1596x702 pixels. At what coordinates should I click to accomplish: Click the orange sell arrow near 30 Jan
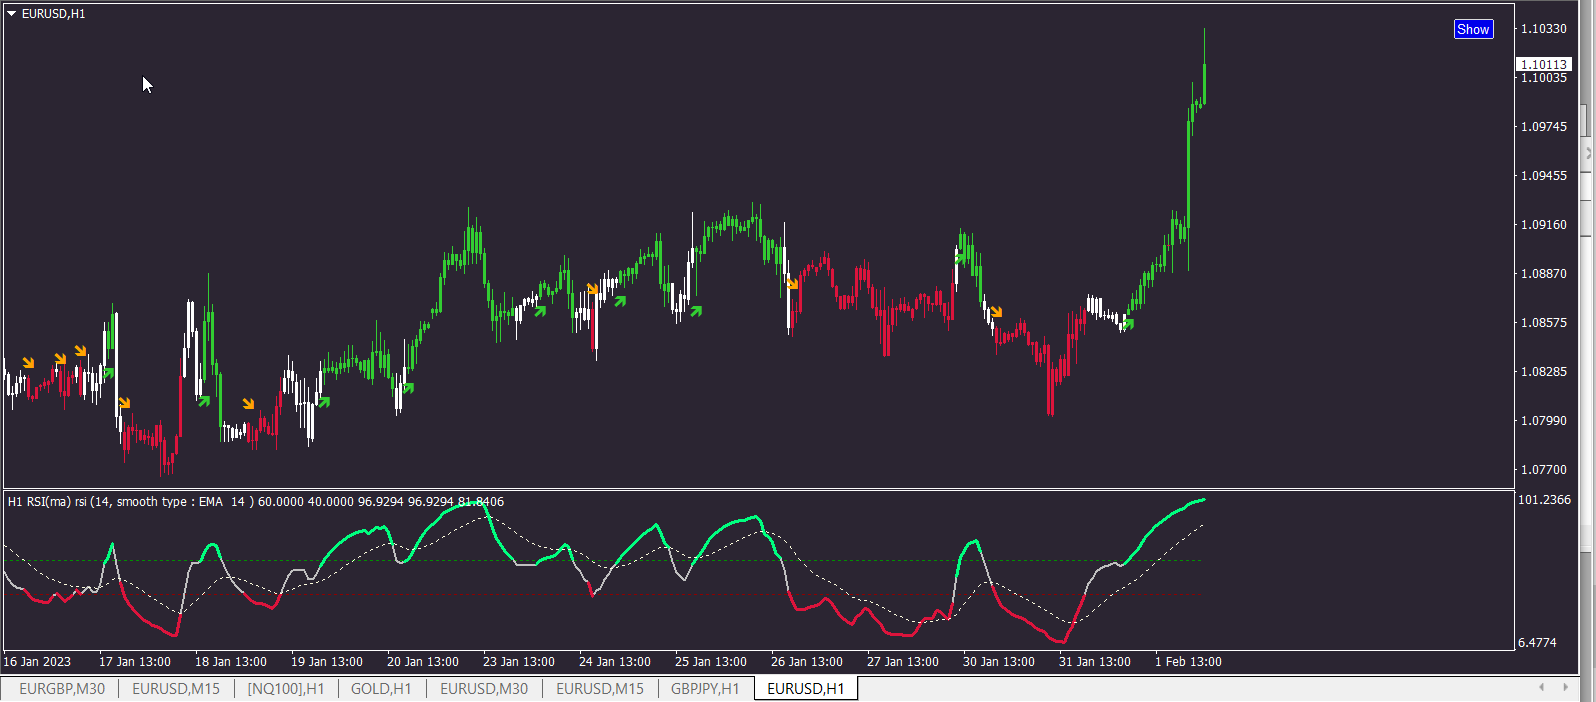click(x=996, y=312)
